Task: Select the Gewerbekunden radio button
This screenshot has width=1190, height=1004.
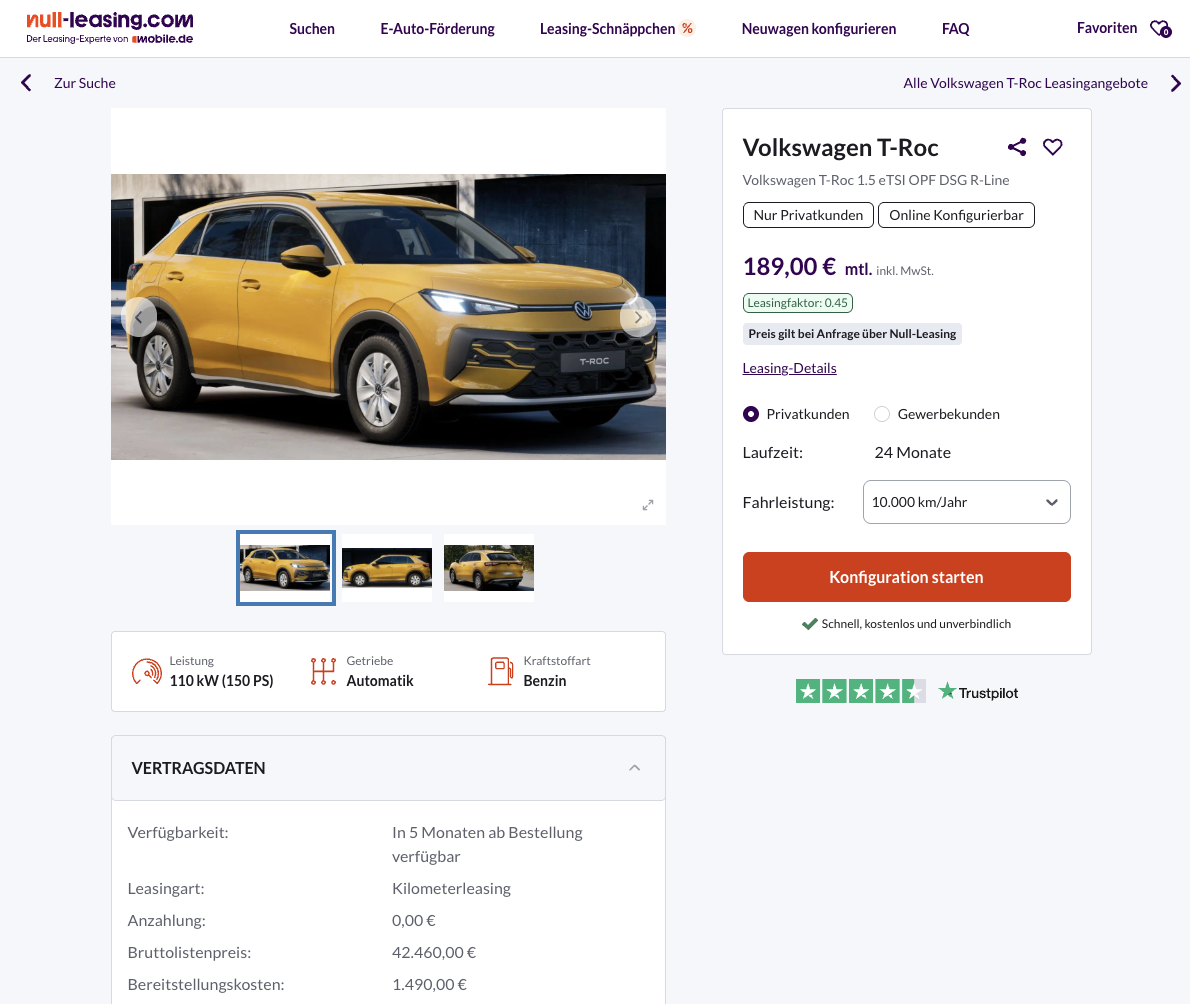Action: [882, 414]
